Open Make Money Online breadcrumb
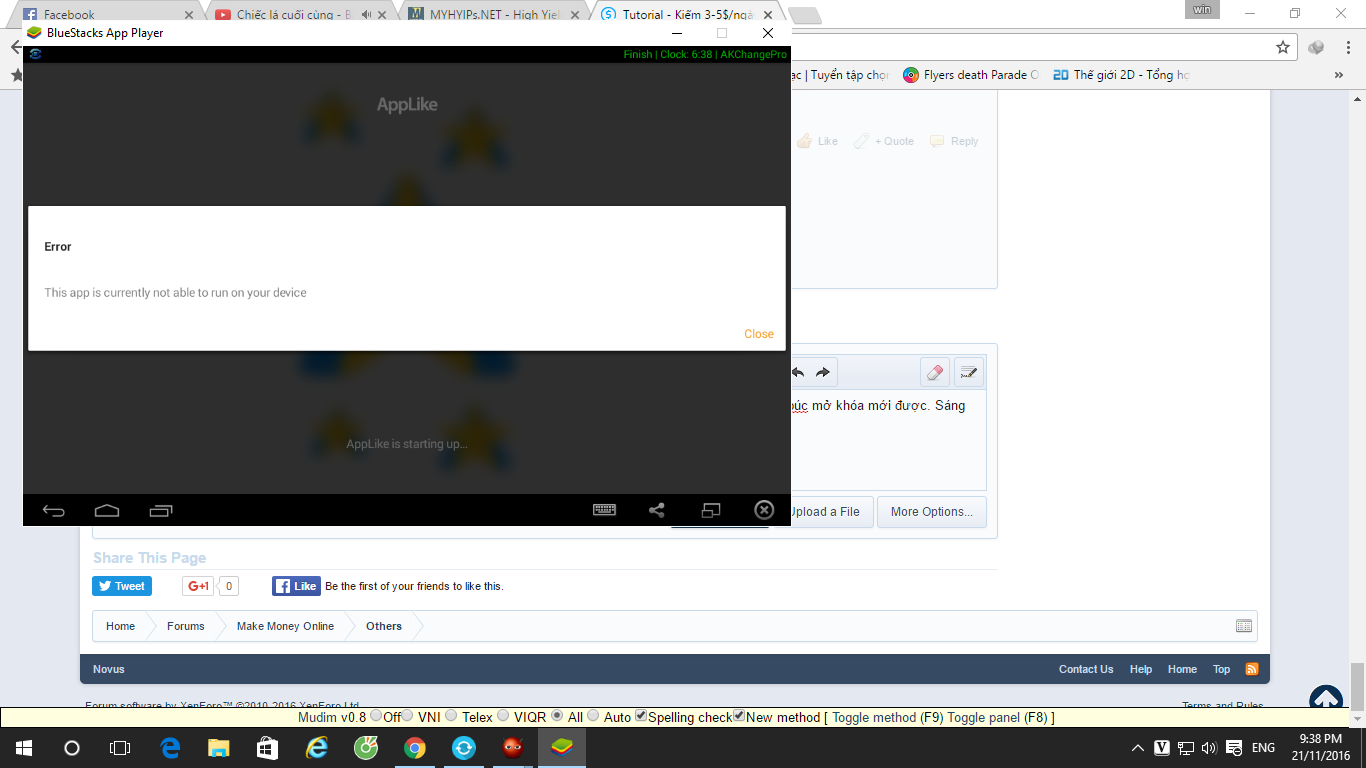1366x768 pixels. pyautogui.click(x=285, y=626)
